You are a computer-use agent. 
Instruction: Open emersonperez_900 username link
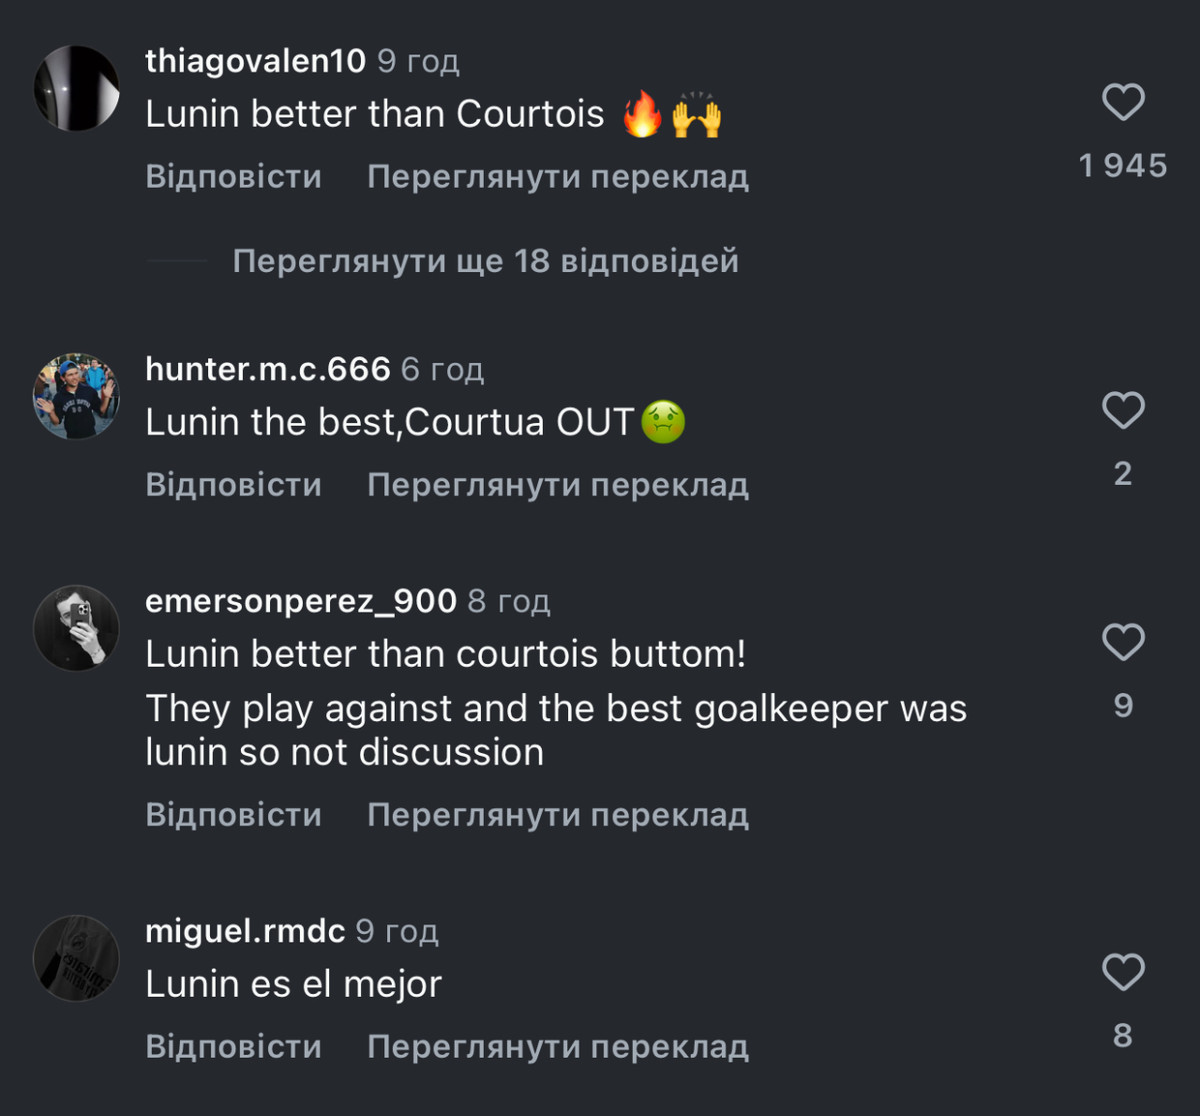pos(300,601)
